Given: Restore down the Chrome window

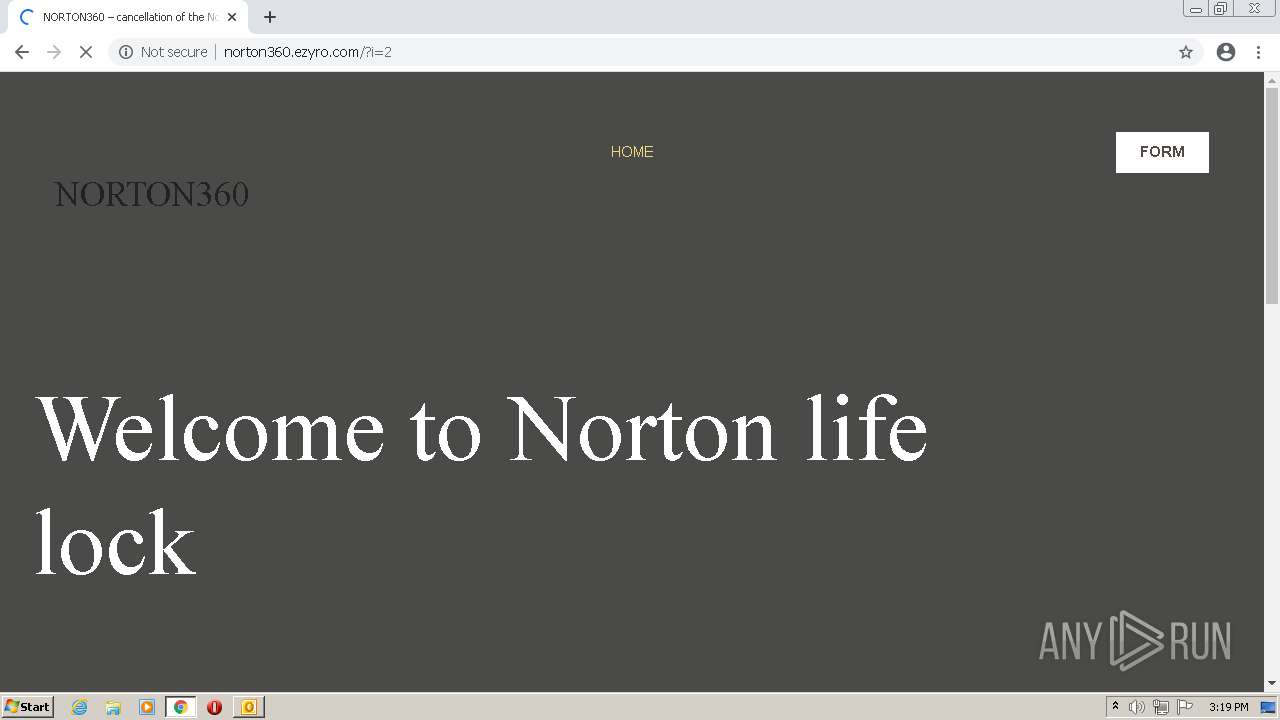Looking at the screenshot, I should tap(1221, 9).
